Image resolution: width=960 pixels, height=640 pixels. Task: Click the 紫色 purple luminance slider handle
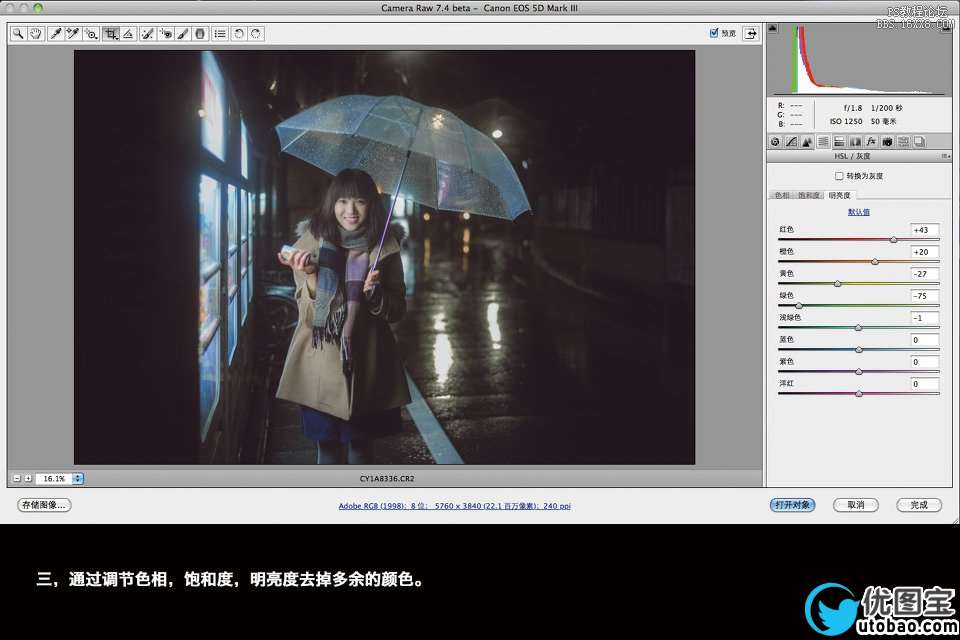pyautogui.click(x=859, y=372)
